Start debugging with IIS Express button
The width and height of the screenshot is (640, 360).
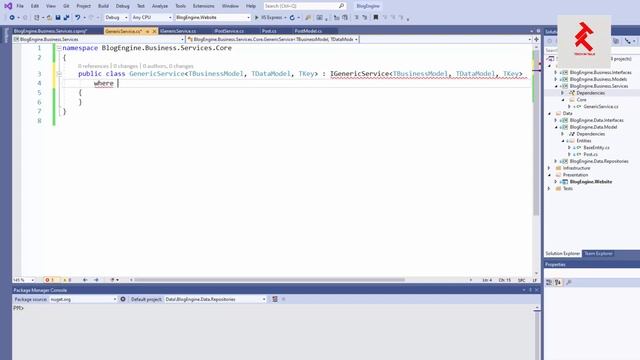[x=268, y=18]
